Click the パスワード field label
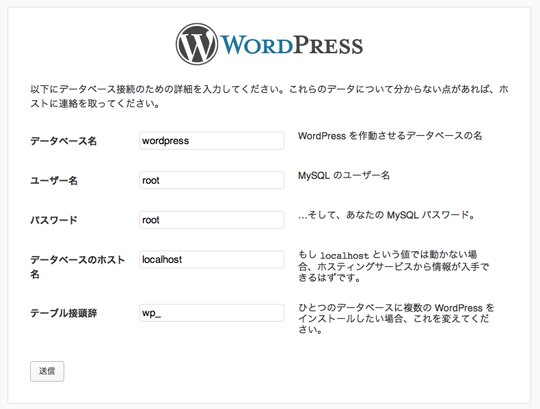Image resolution: width=540 pixels, height=409 pixels. click(x=54, y=220)
